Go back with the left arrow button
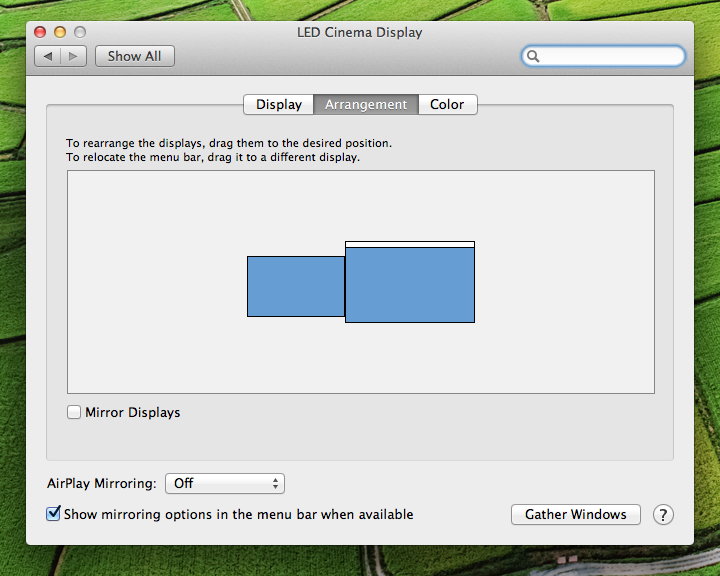The image size is (720, 576). pyautogui.click(x=48, y=56)
